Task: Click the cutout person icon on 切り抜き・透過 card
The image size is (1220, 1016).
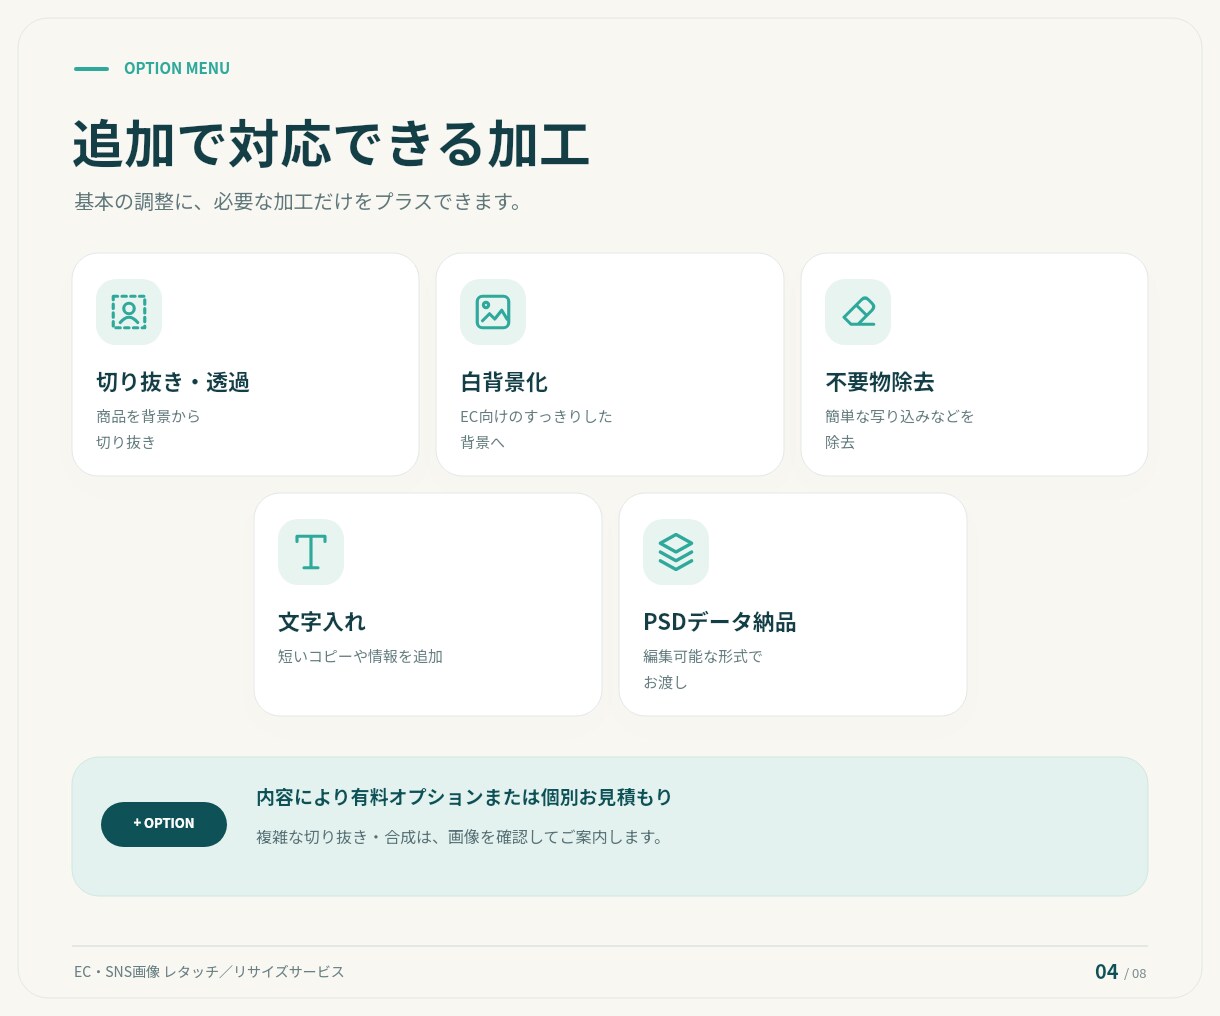Action: tap(129, 312)
